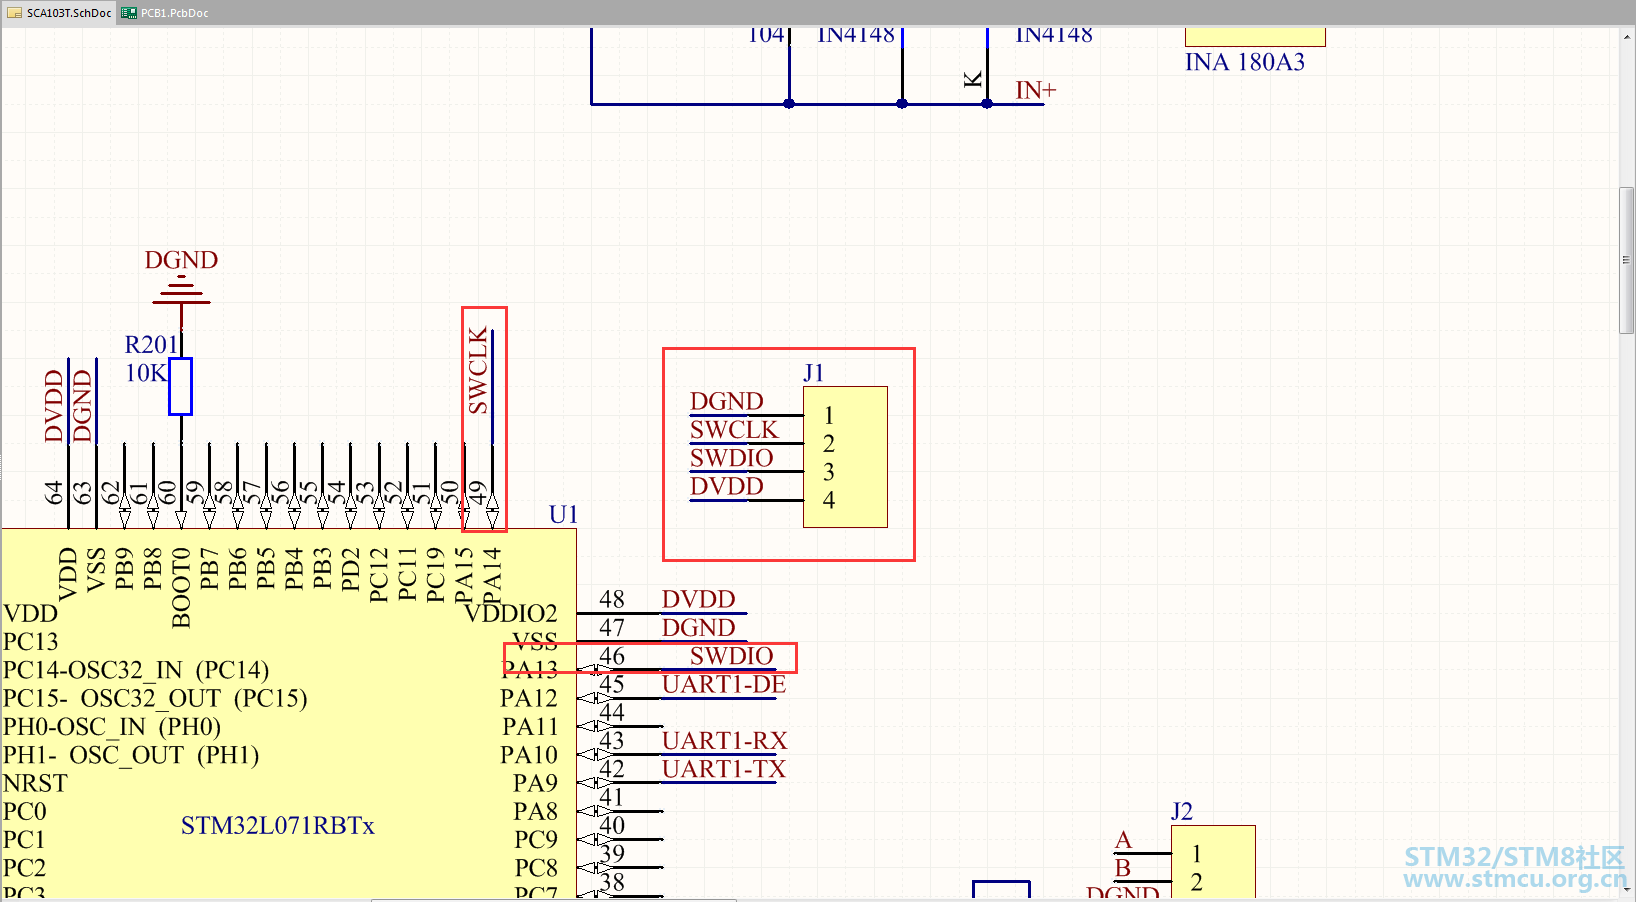This screenshot has height=902, width=1636.
Task: Select the STM32L071RBTx part name
Action: click(278, 826)
